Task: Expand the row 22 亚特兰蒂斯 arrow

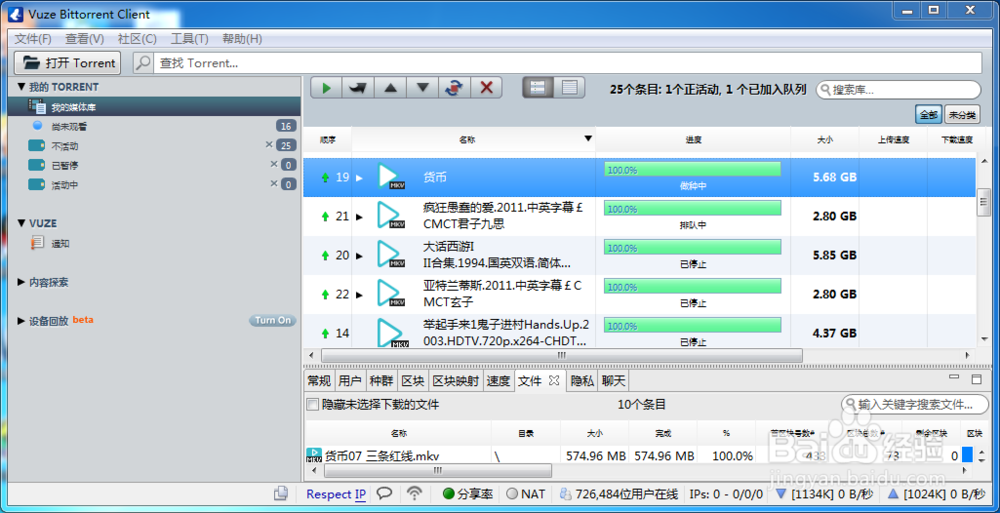Action: pos(360,295)
